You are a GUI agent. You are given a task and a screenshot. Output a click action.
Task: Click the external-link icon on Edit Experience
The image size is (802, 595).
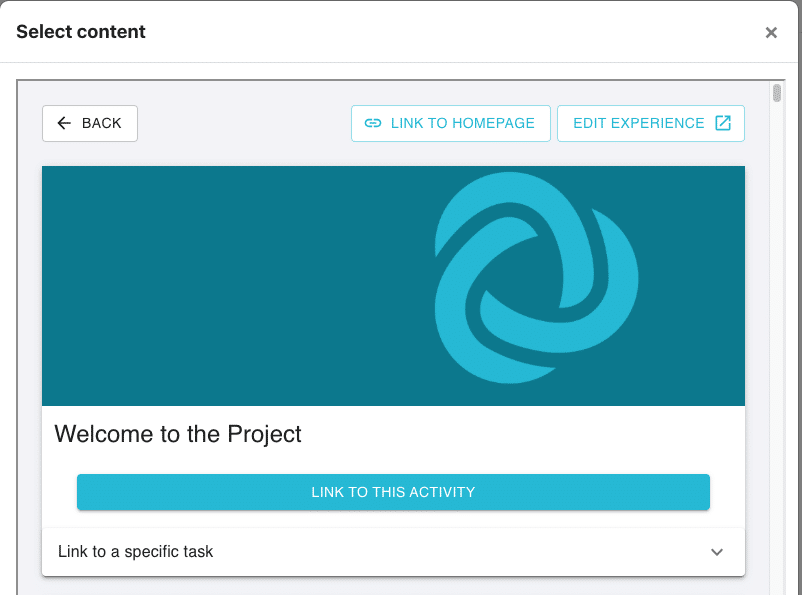pyautogui.click(x=723, y=123)
